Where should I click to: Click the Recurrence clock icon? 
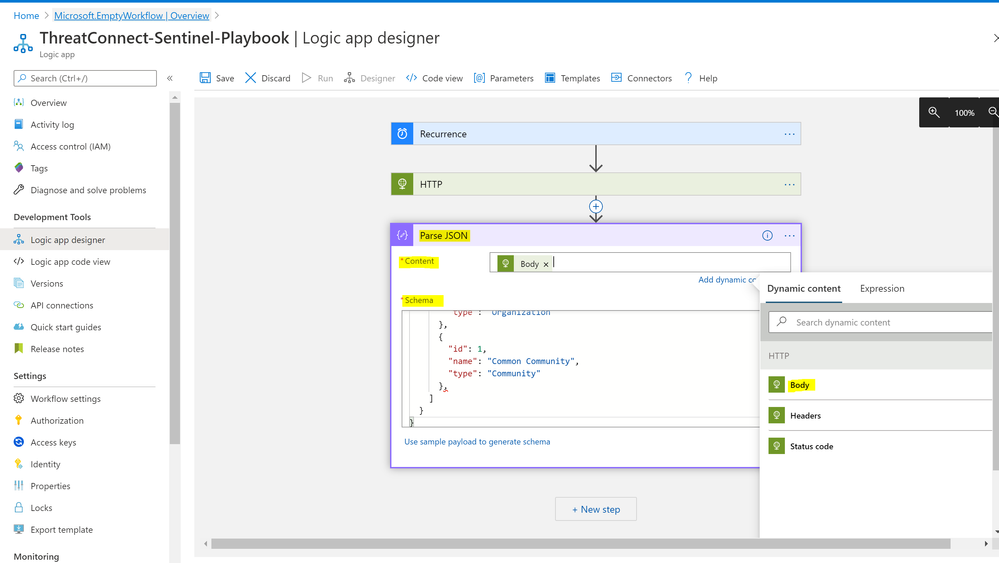402,134
